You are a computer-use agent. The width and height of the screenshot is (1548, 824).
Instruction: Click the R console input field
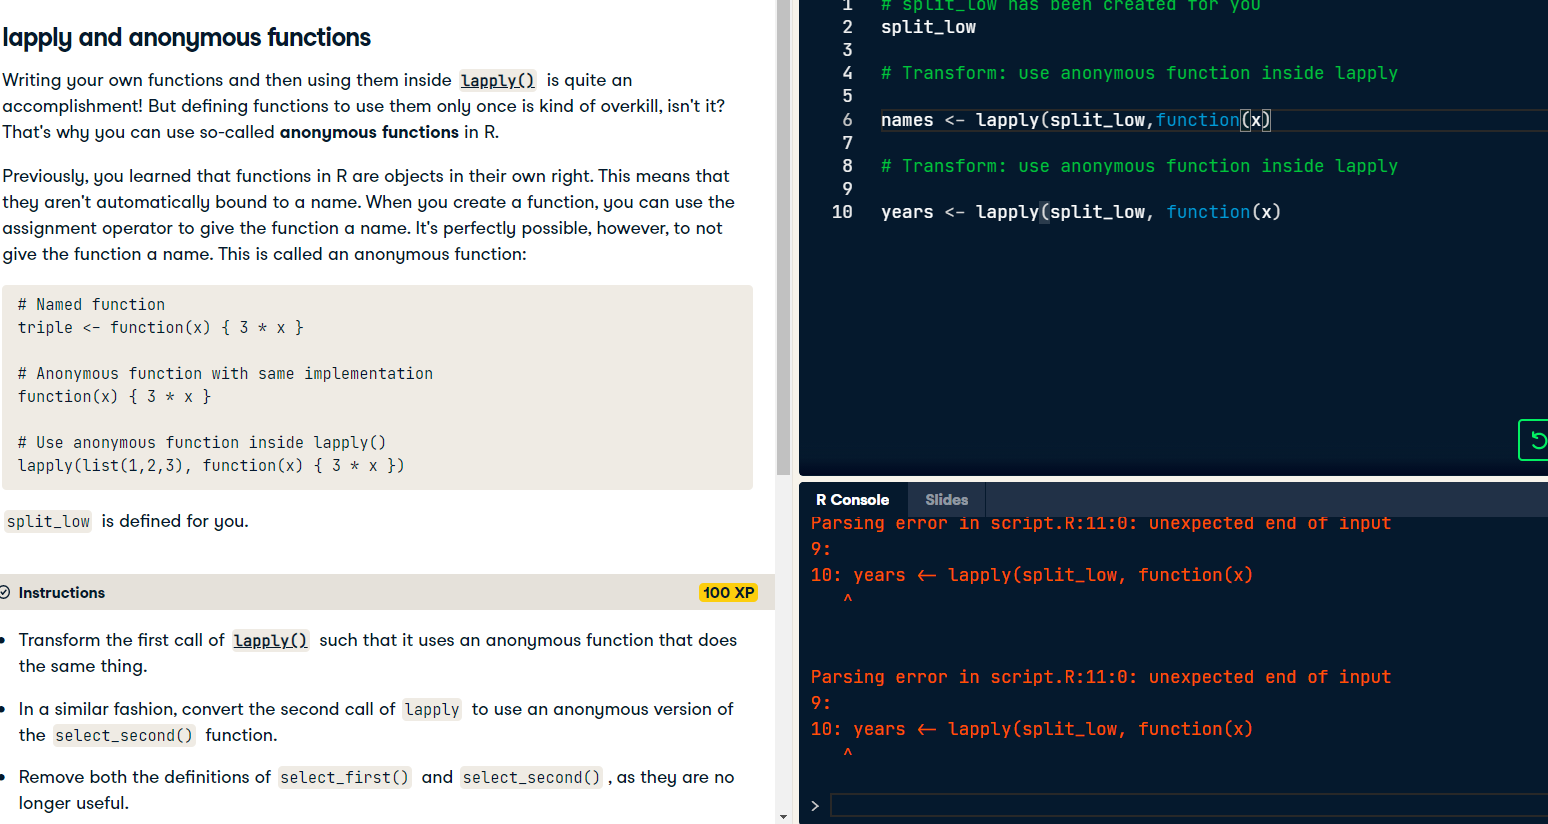tap(1189, 806)
